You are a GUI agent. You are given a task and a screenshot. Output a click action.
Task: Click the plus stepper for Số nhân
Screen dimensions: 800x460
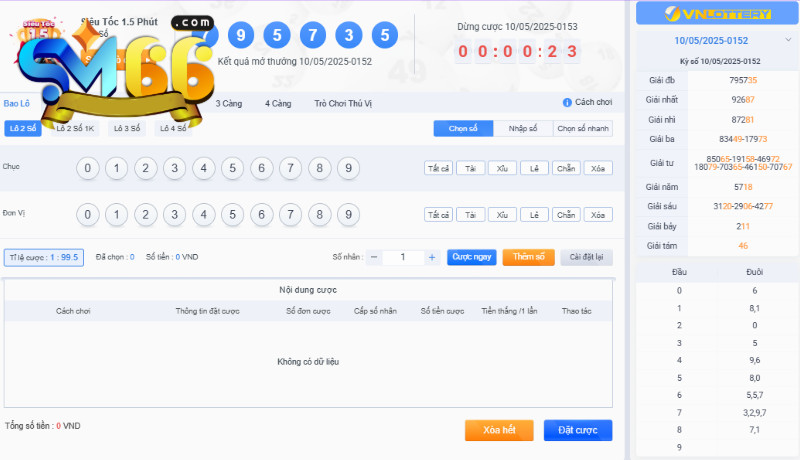(x=432, y=257)
